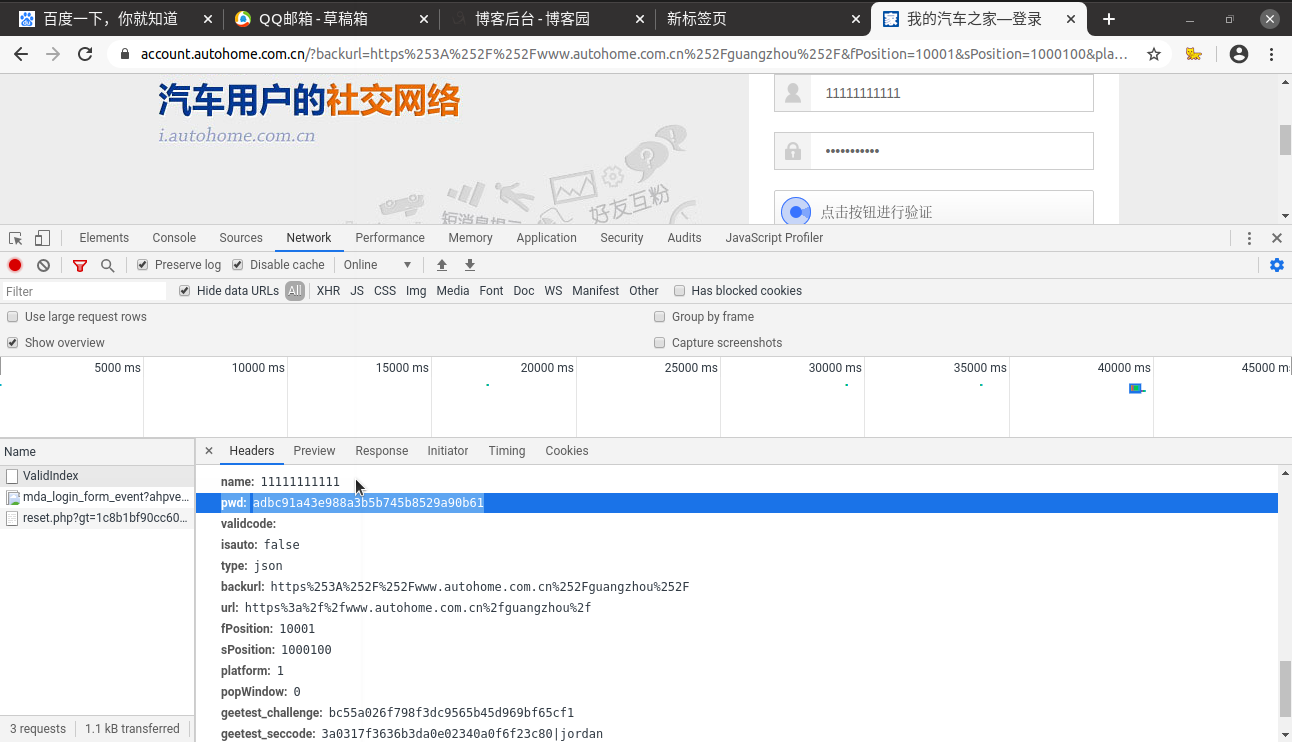Click the browser address bar
The width and height of the screenshot is (1292, 742).
pos(636,54)
